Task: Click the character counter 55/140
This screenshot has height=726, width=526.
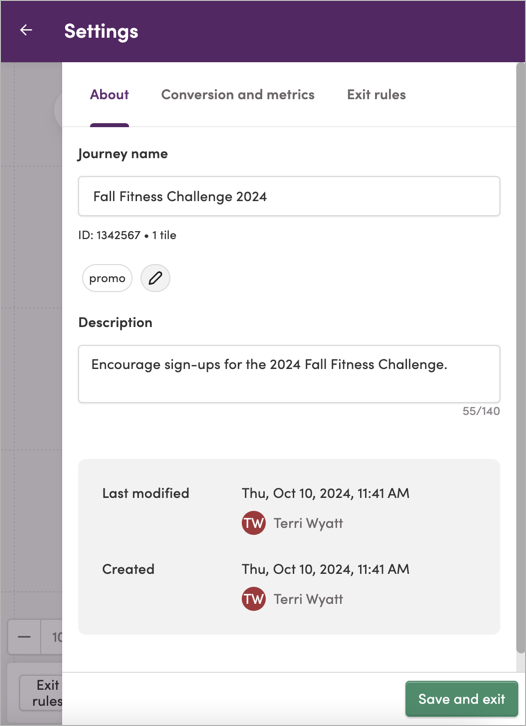Action: click(481, 411)
